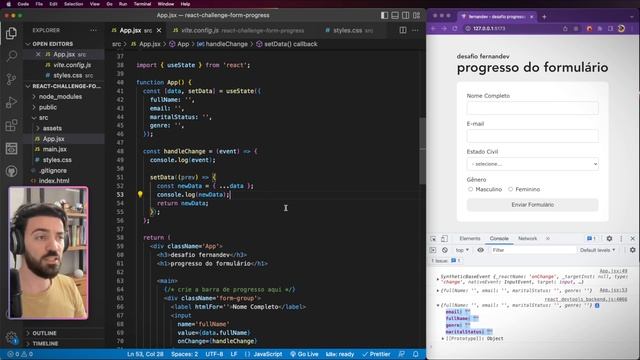The image size is (640, 360).
Task: Click the errors and warnings count in status bar
Action: pos(20,354)
